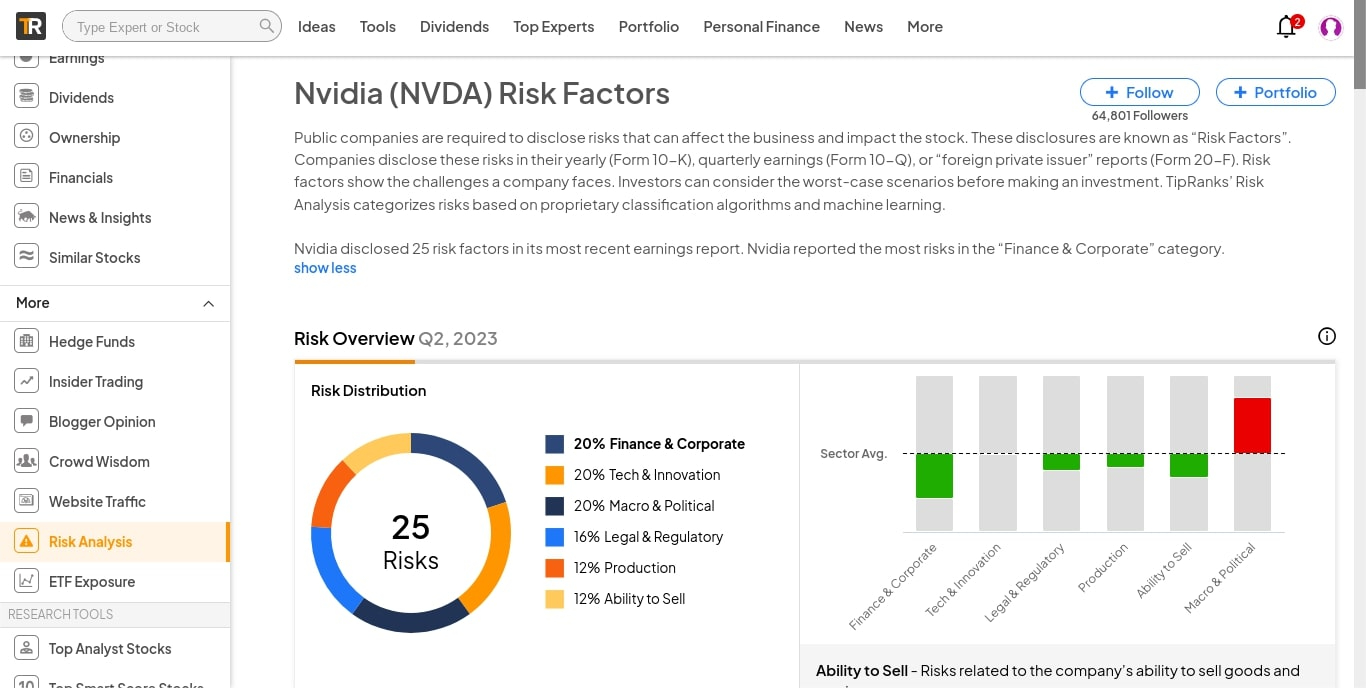
Task: Click the Risk Overview info icon
Action: click(1326, 337)
